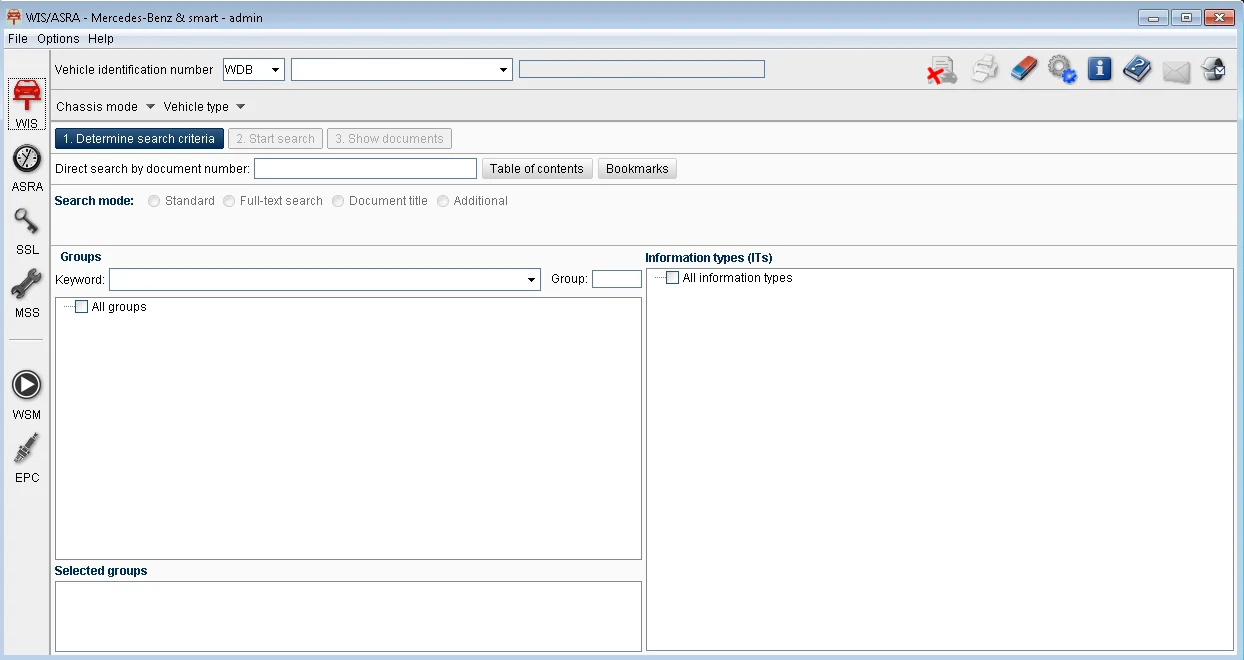Open the WDB prefix dropdown
Image resolution: width=1244 pixels, height=660 pixels.
pyautogui.click(x=254, y=70)
